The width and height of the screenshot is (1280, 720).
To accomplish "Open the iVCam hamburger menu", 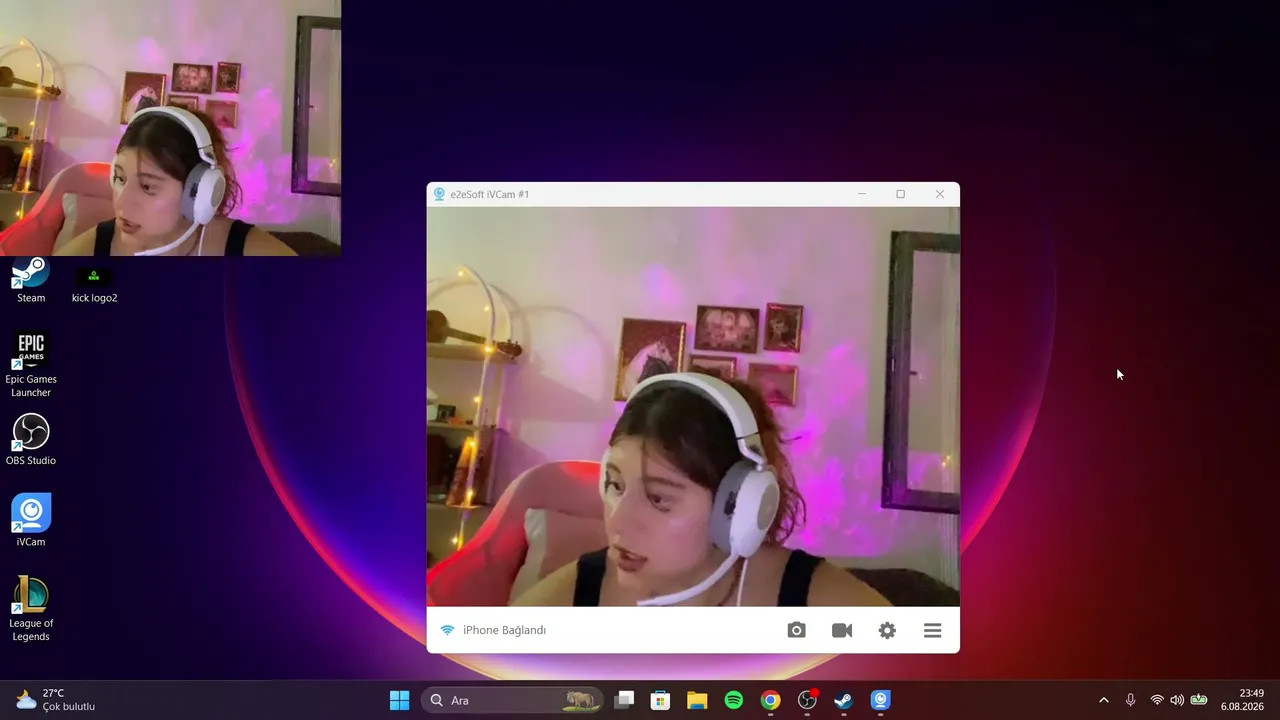I will click(933, 630).
